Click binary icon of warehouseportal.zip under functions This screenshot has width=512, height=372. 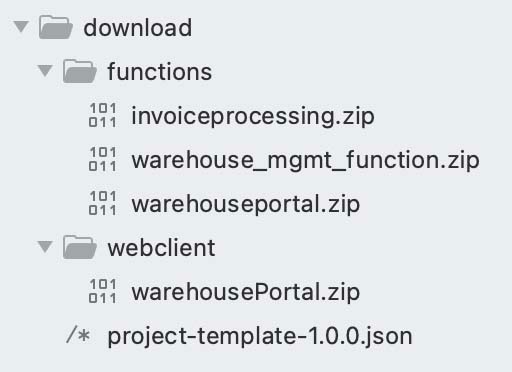103,203
